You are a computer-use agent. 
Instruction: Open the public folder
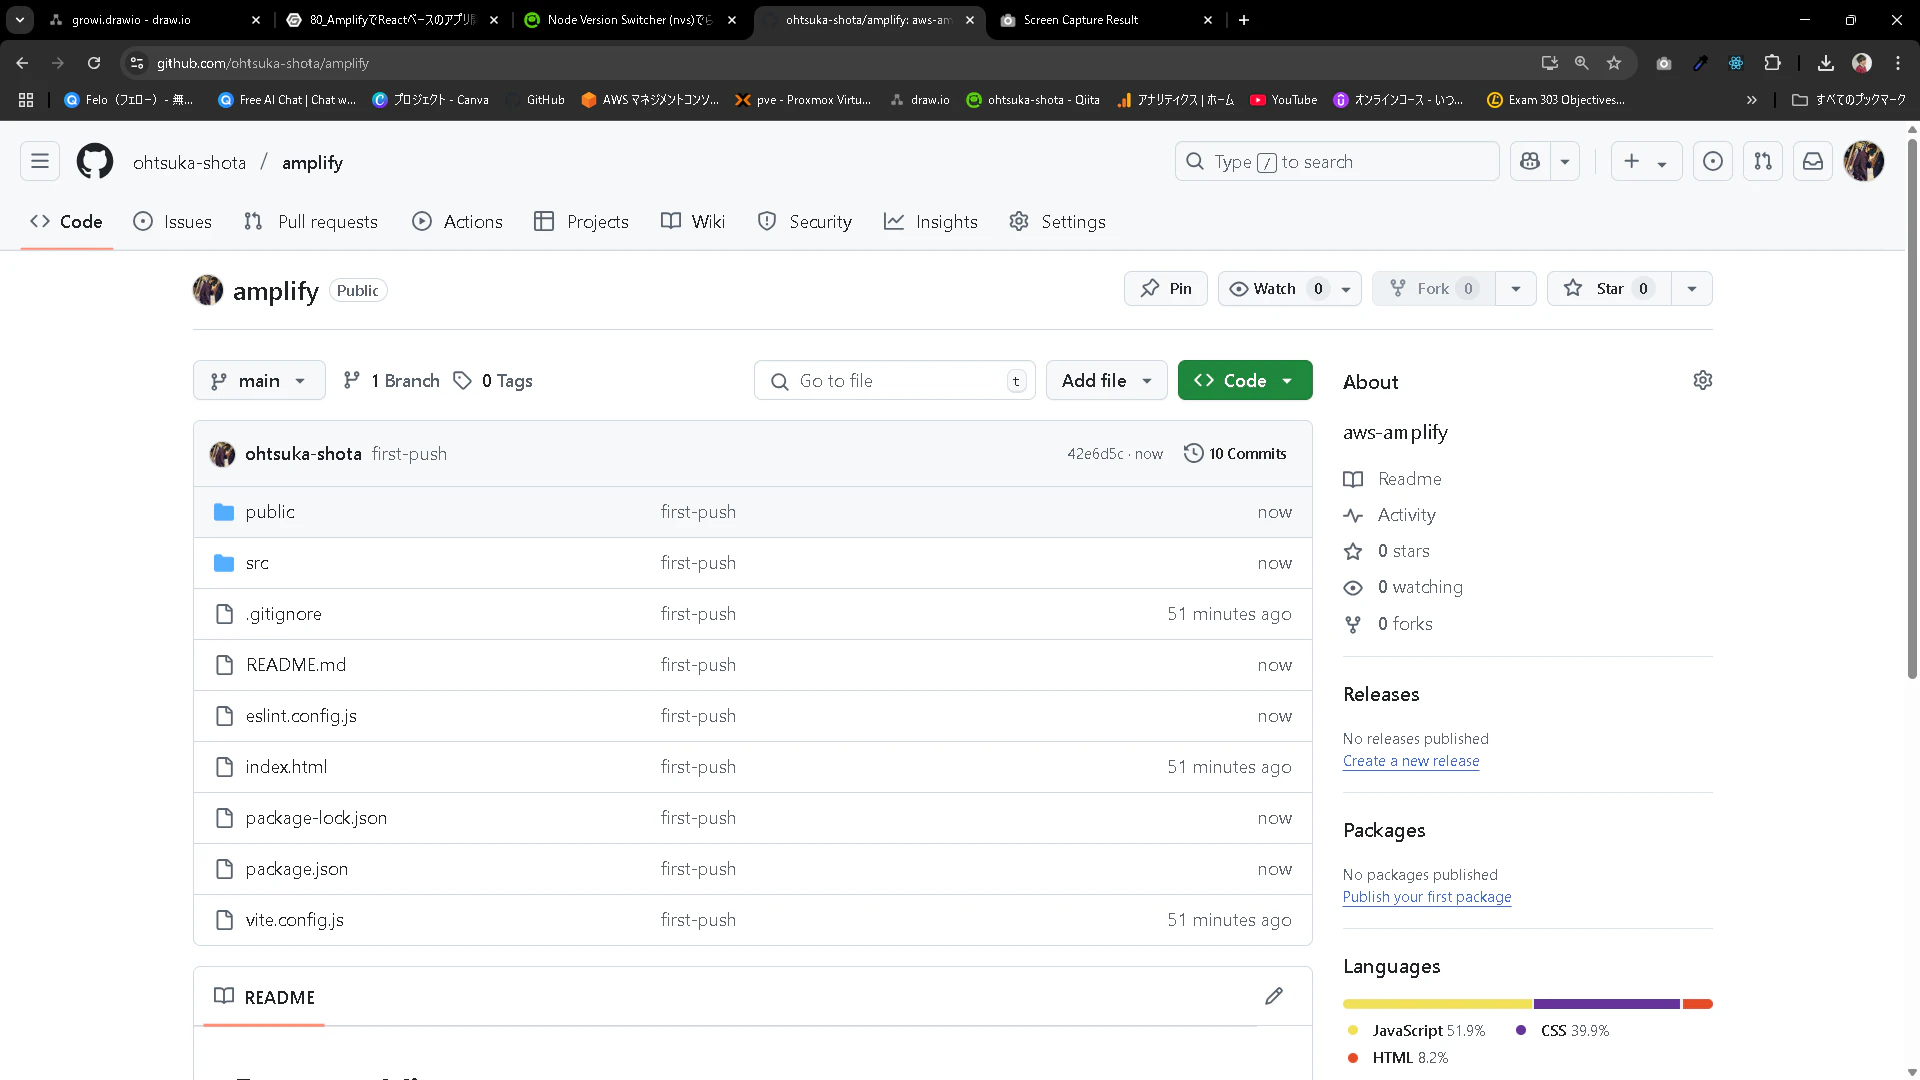[270, 512]
